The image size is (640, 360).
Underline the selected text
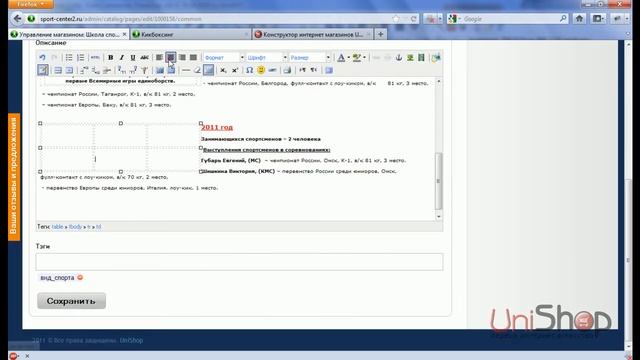click(133, 58)
